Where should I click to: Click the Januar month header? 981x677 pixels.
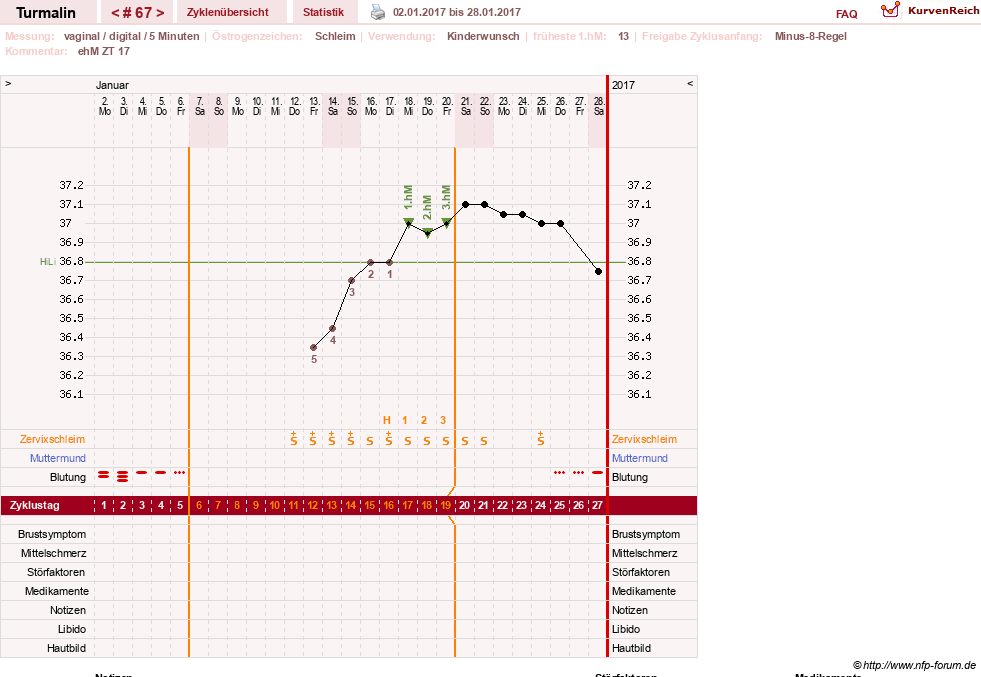click(112, 85)
